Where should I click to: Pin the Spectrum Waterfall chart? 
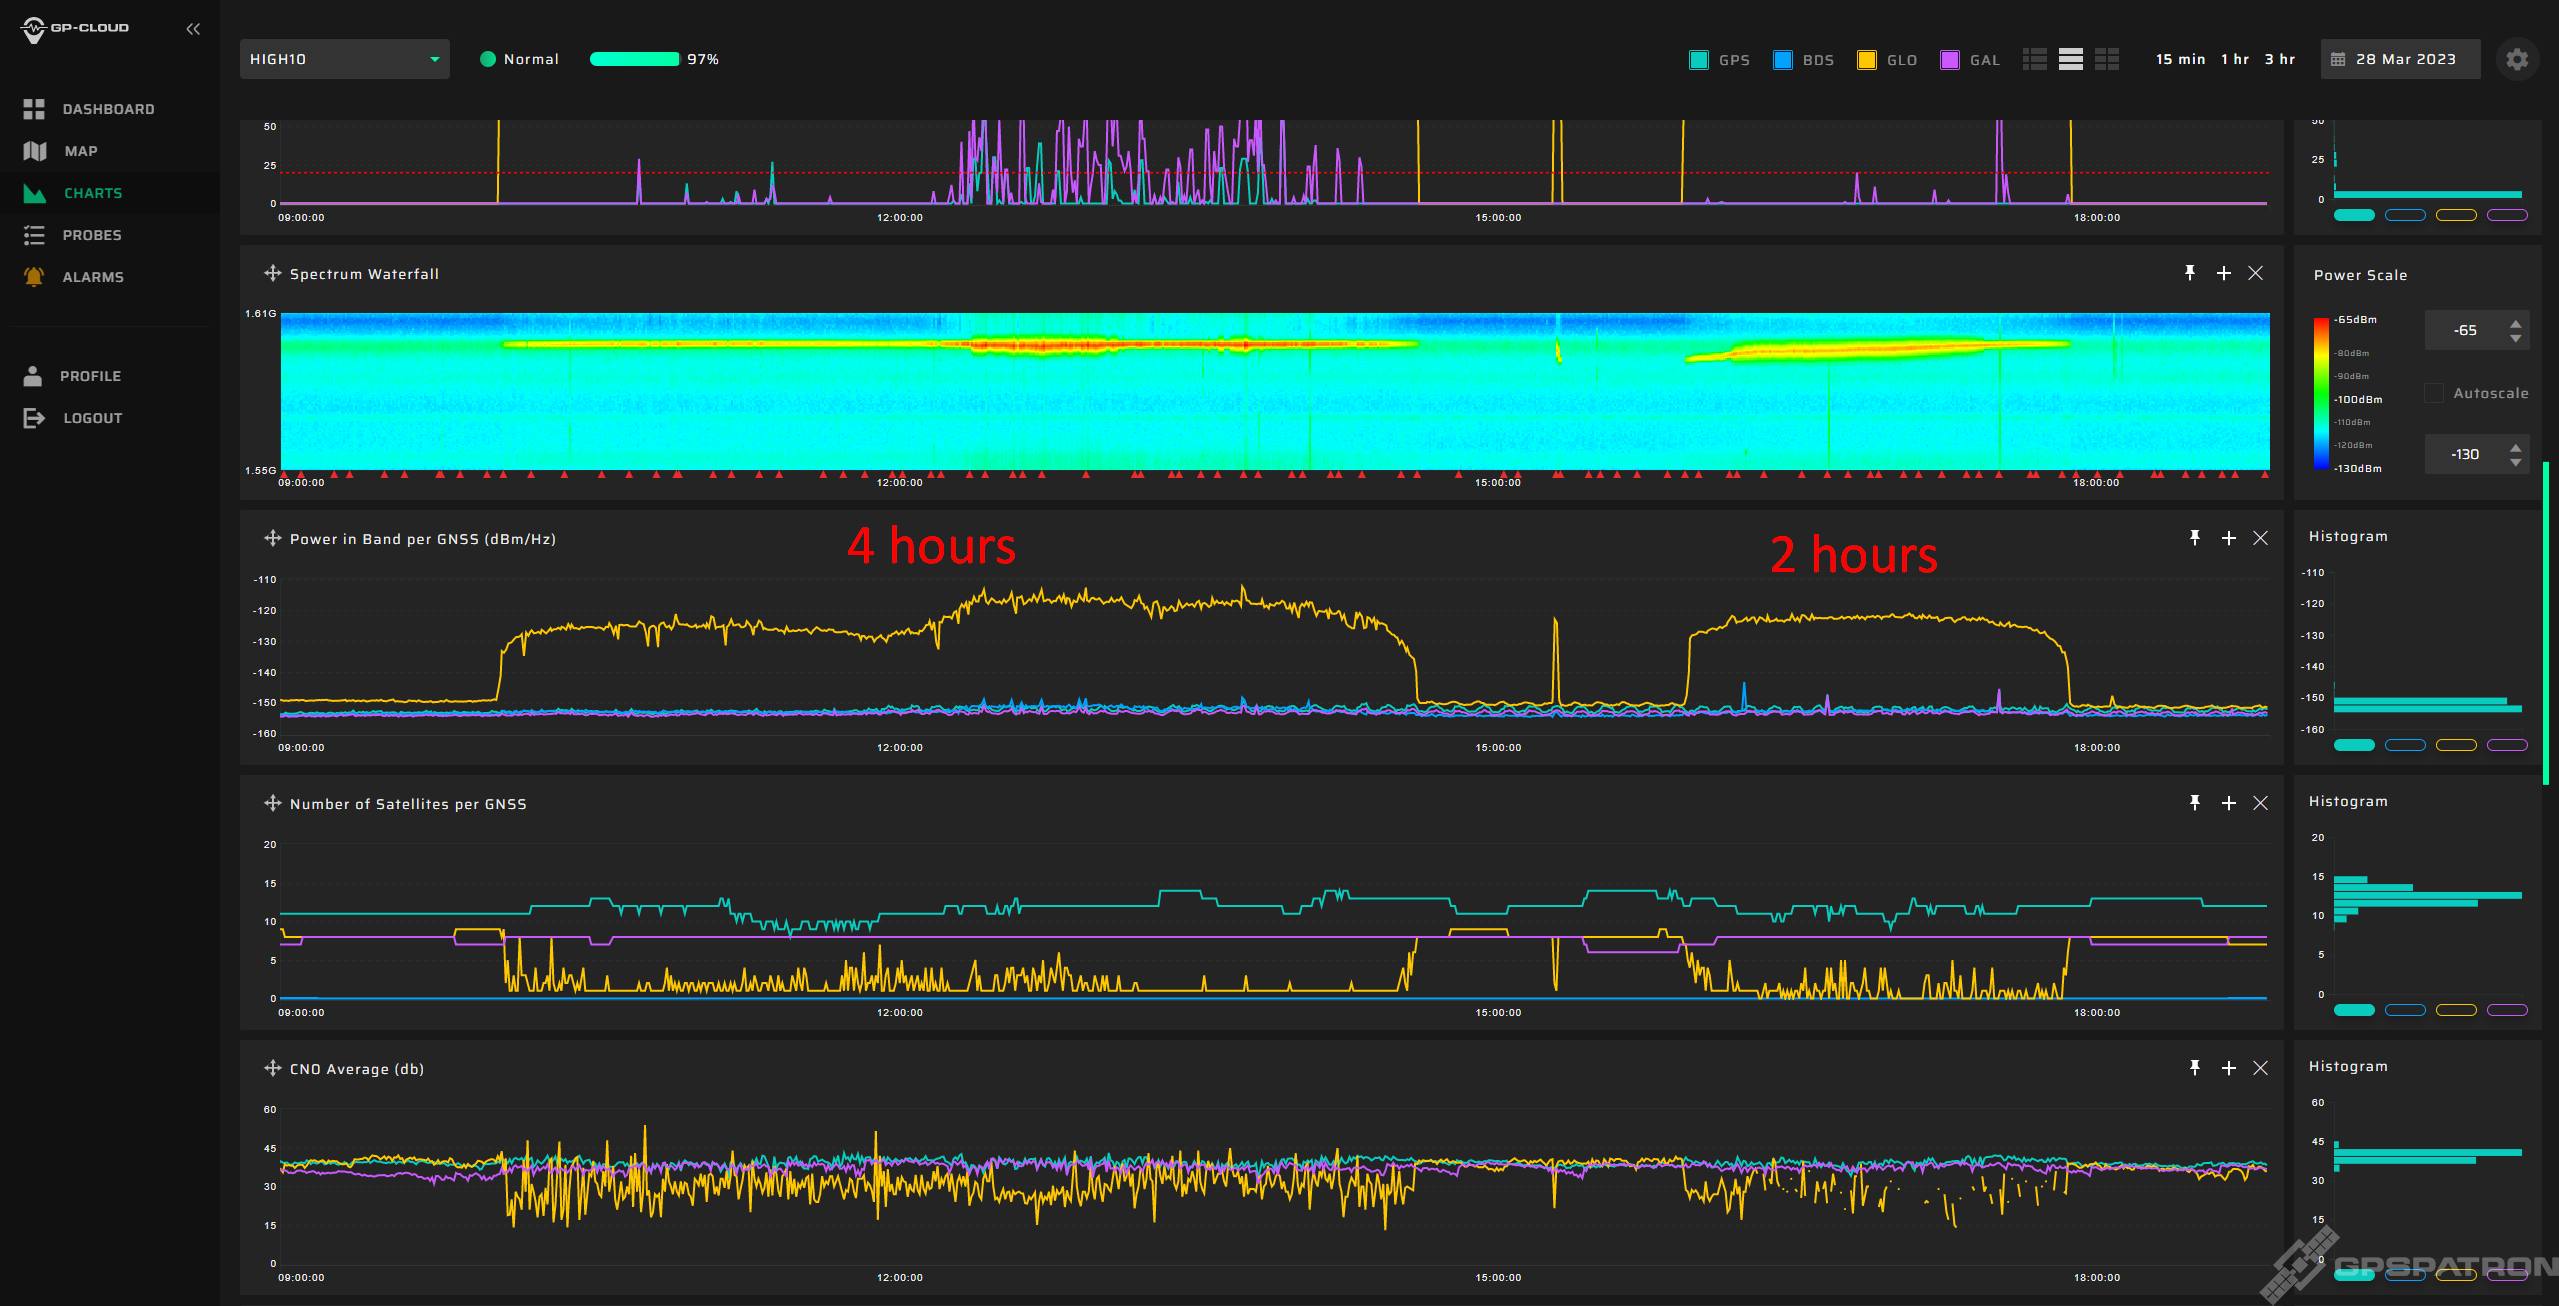tap(2189, 273)
